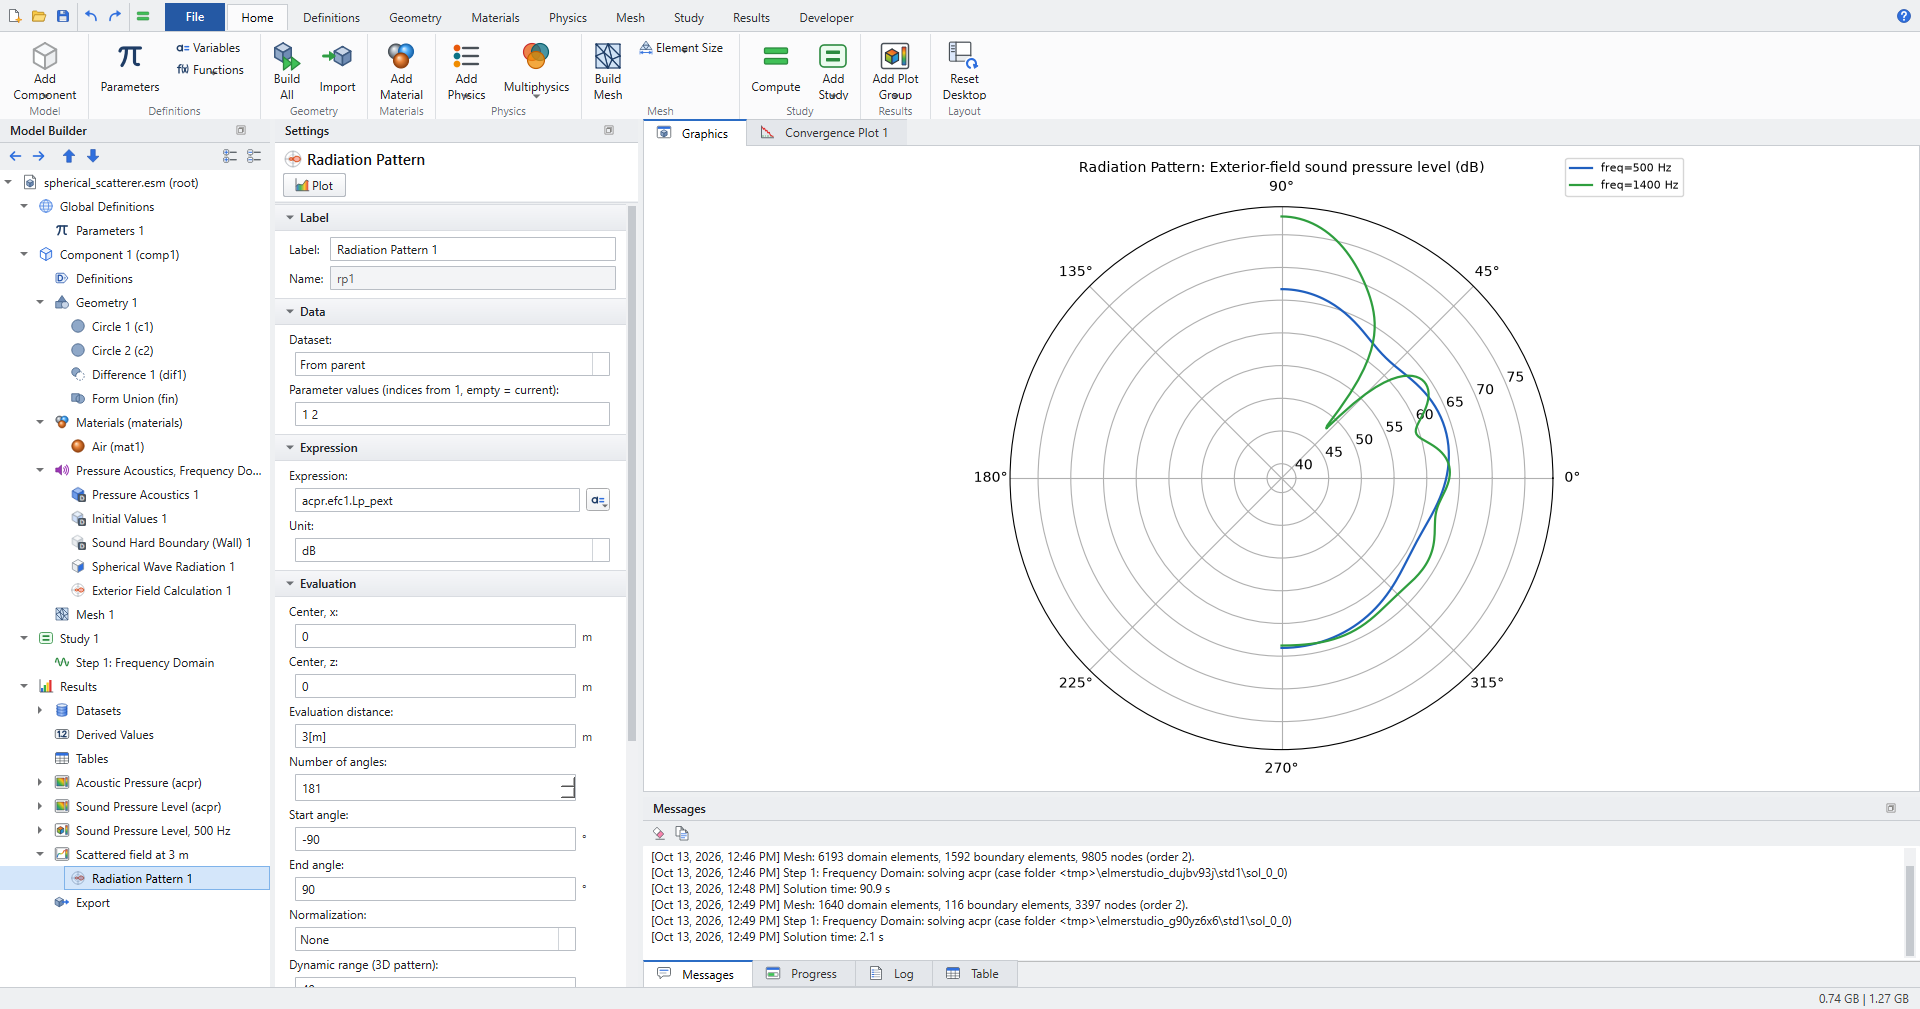The image size is (1920, 1009).
Task: Click the Add Physics icon
Action: click(x=466, y=55)
